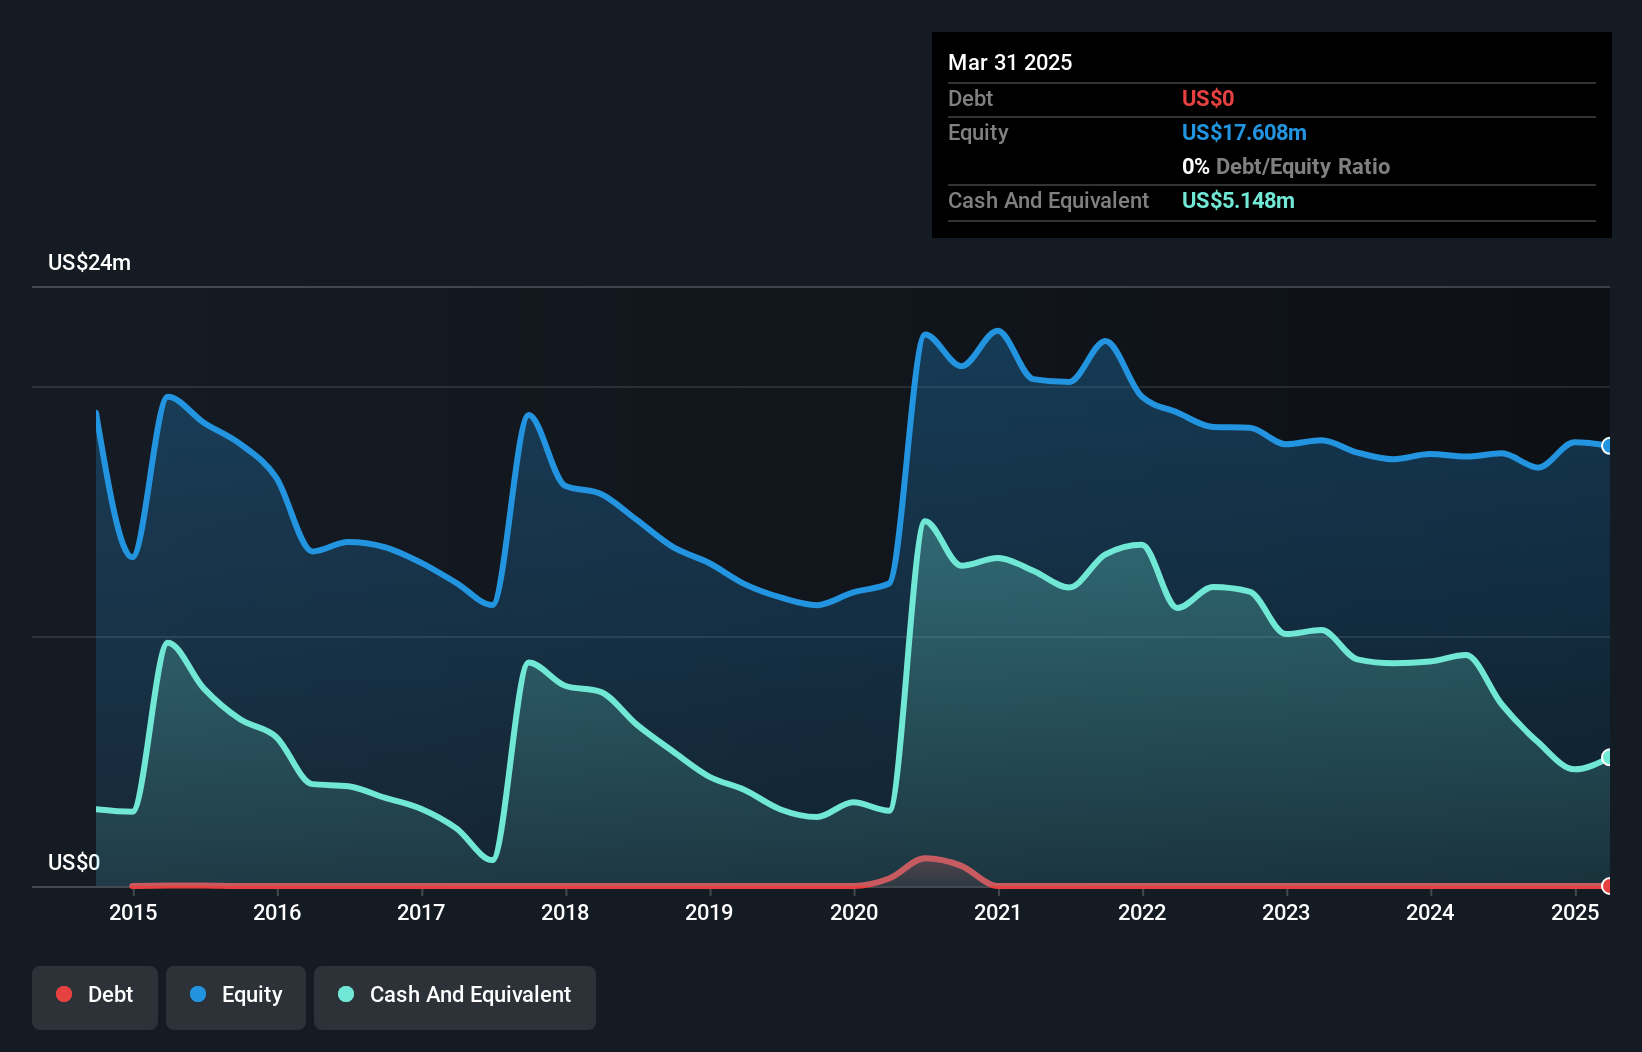Image resolution: width=1642 pixels, height=1052 pixels.
Task: Click the 2018 x-axis label
Action: [x=565, y=912]
